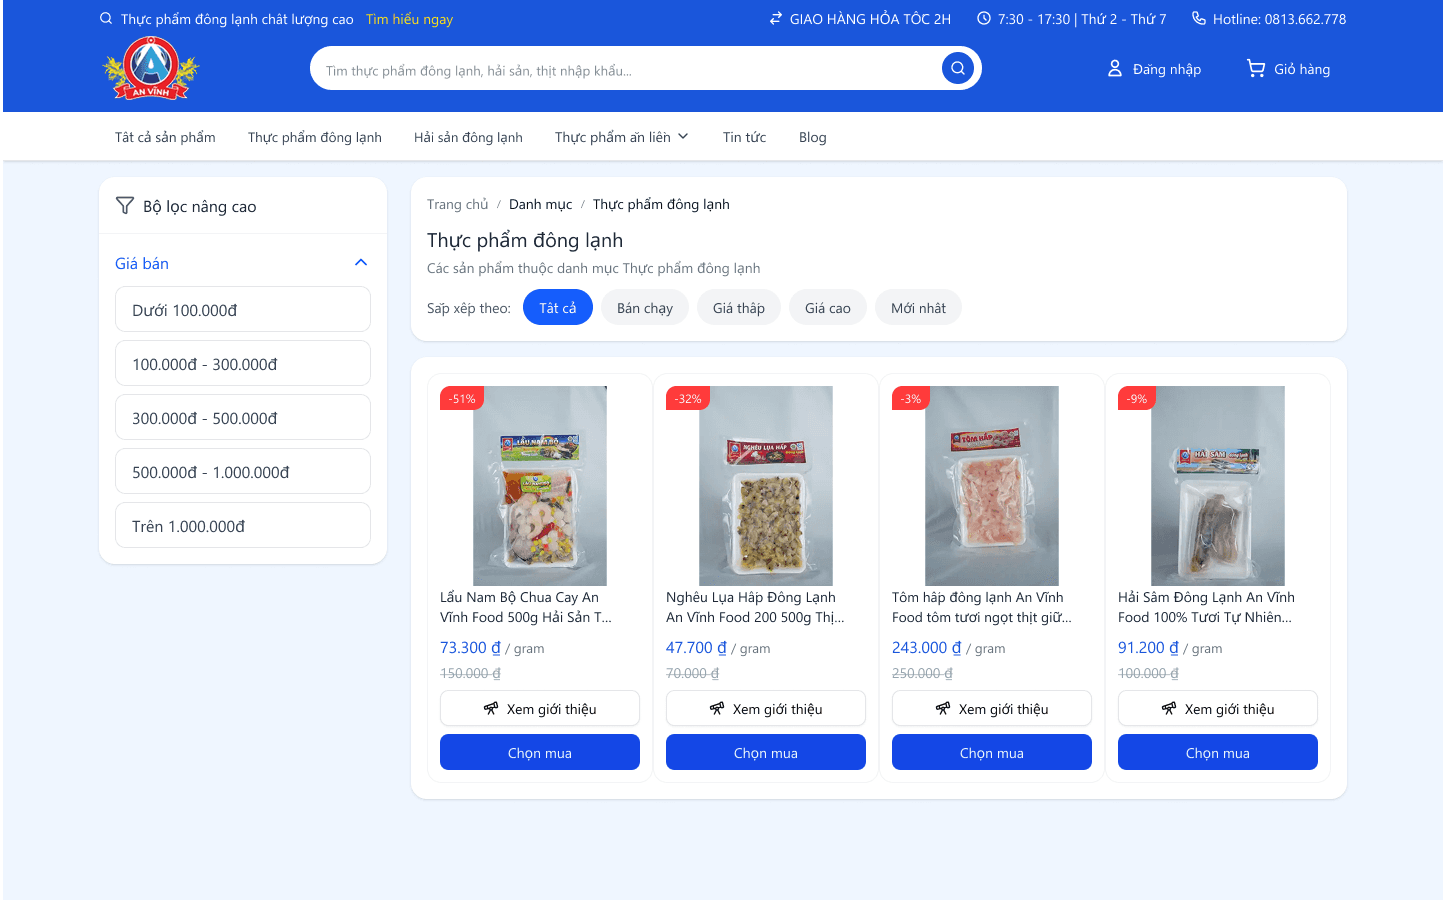Viewport: 1446px width, 900px height.
Task: Click Chọn mua for Lẩu Nam Bộ
Action: coord(540,752)
